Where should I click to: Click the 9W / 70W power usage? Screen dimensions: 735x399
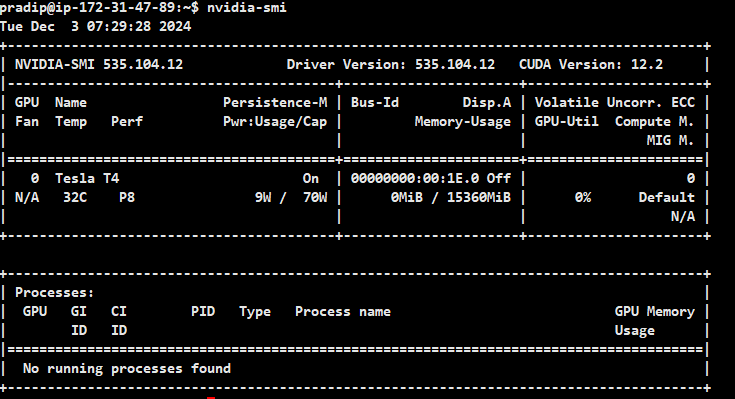[291, 197]
